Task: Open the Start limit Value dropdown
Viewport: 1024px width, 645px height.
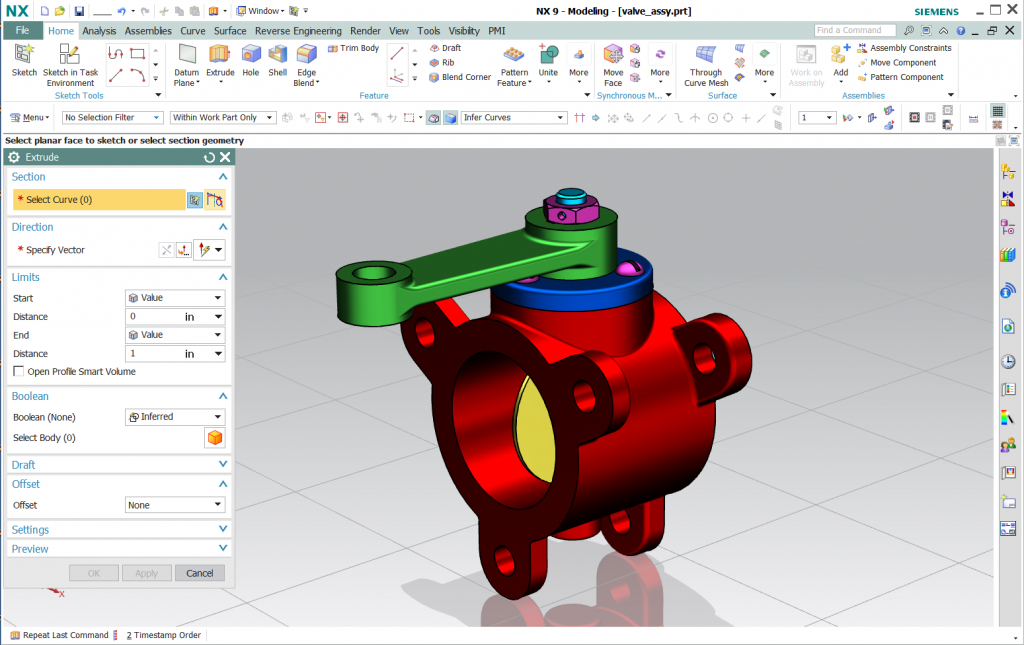Action: 175,298
